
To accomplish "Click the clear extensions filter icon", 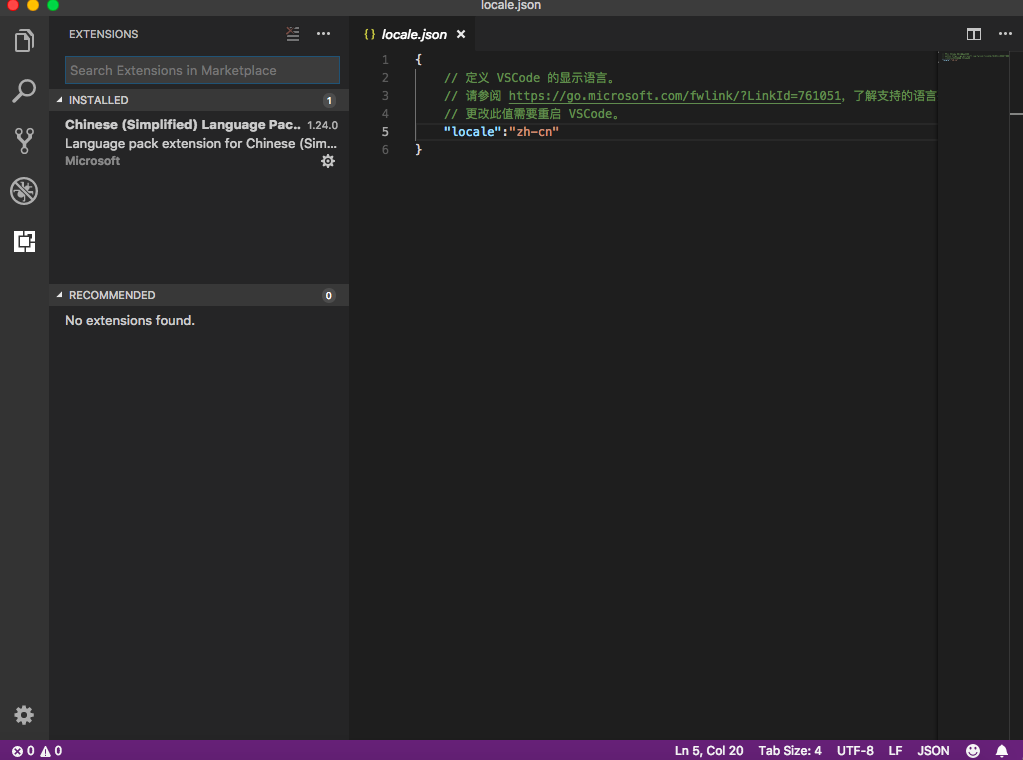I will pos(292,33).
